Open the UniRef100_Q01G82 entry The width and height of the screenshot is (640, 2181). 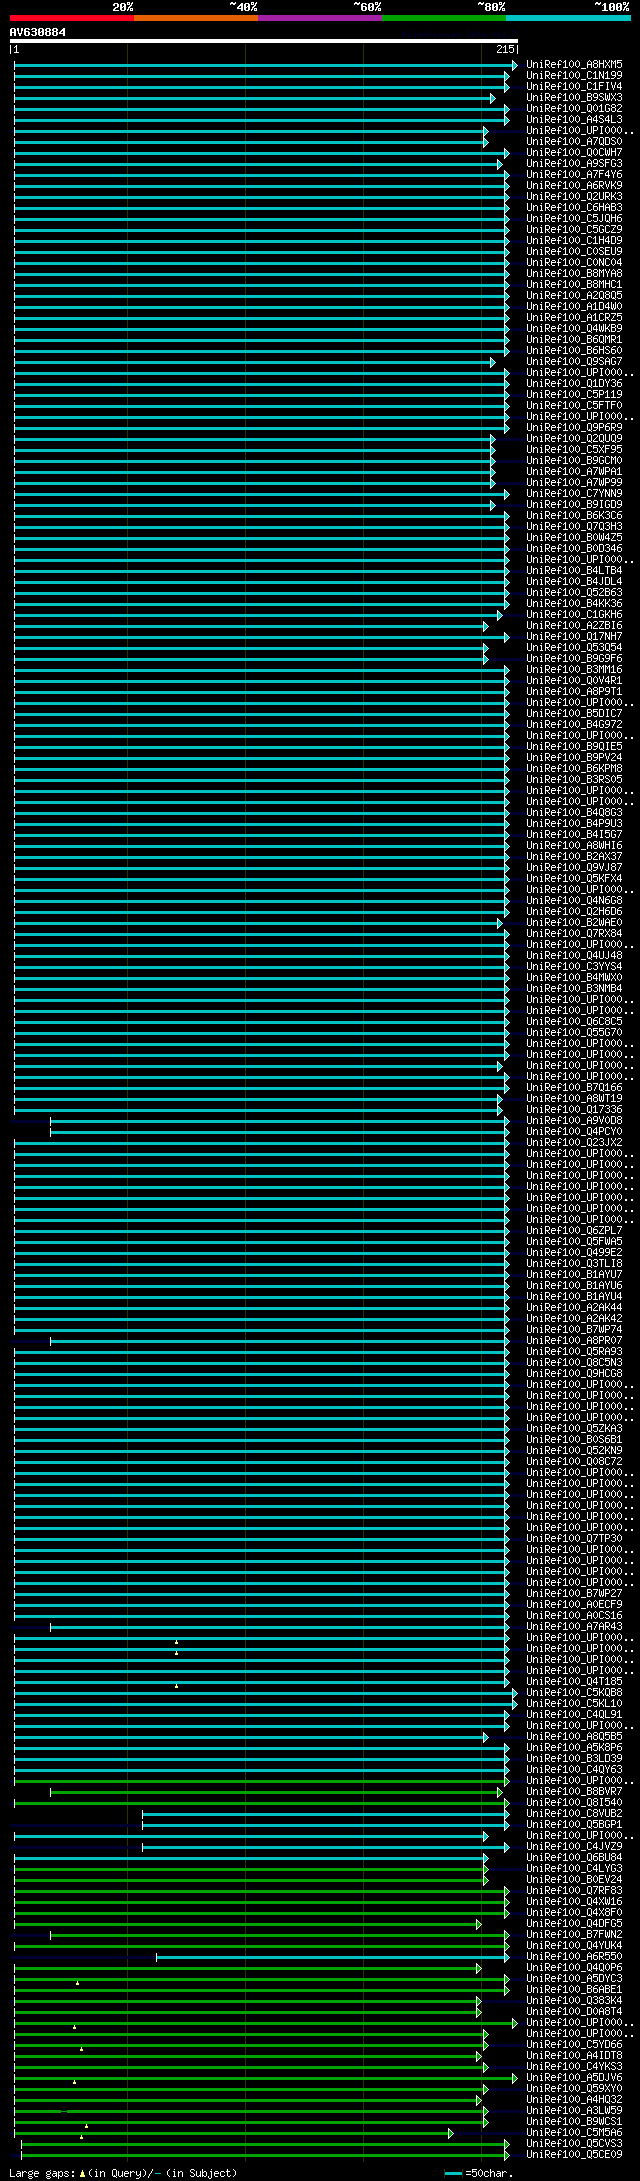point(574,108)
